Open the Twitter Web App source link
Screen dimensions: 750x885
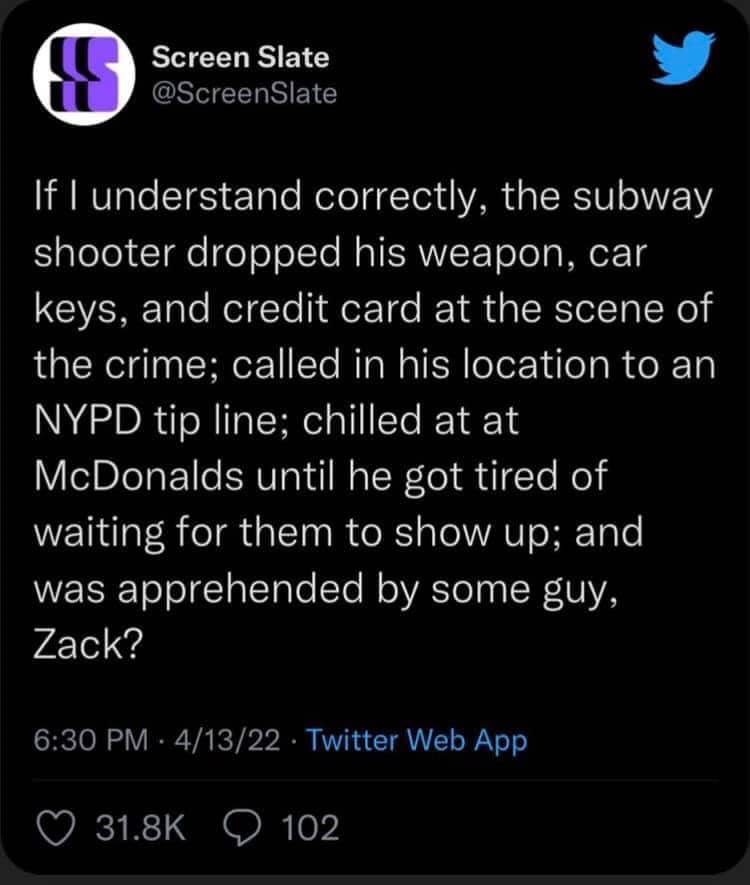pyautogui.click(x=416, y=741)
